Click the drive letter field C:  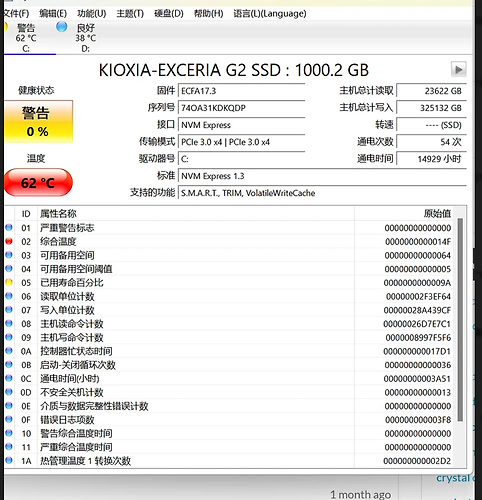tap(242, 159)
